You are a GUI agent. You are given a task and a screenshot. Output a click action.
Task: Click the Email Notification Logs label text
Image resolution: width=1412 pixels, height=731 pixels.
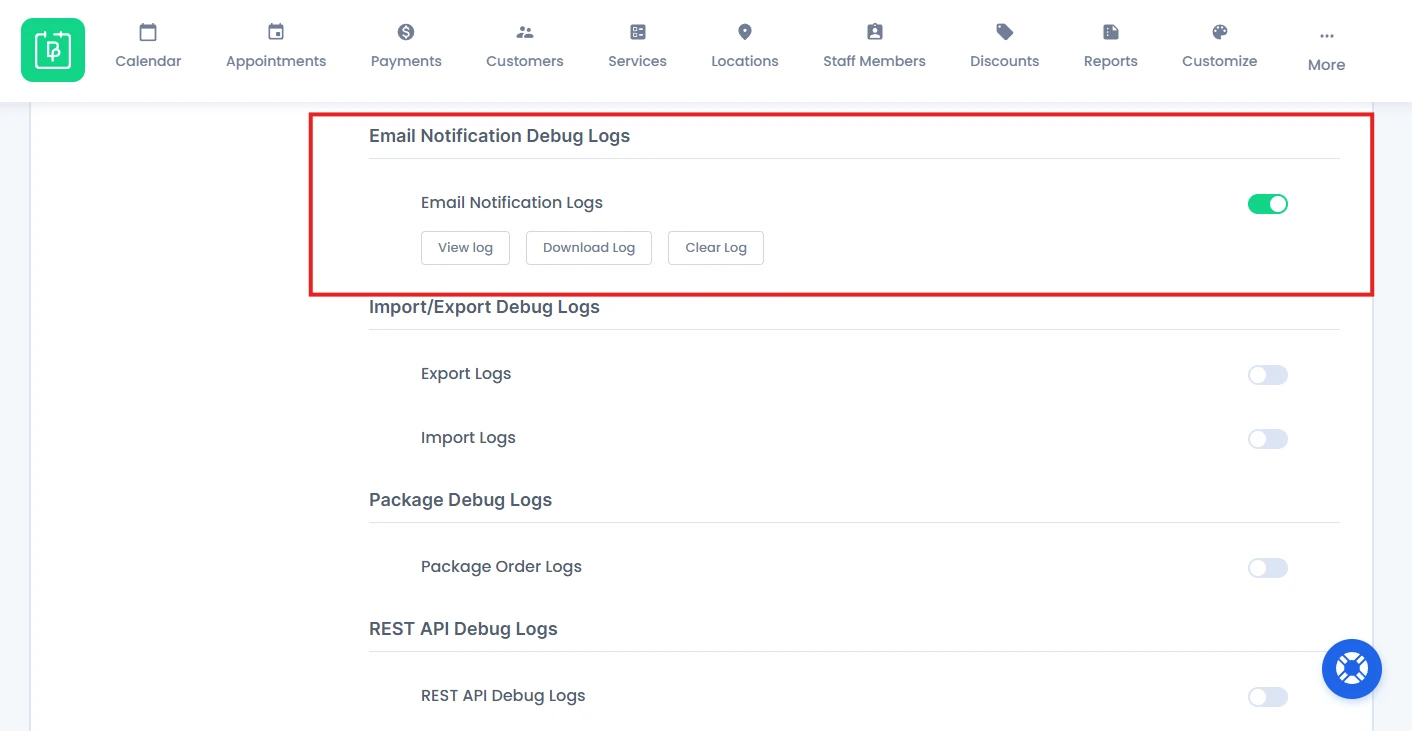tap(512, 203)
